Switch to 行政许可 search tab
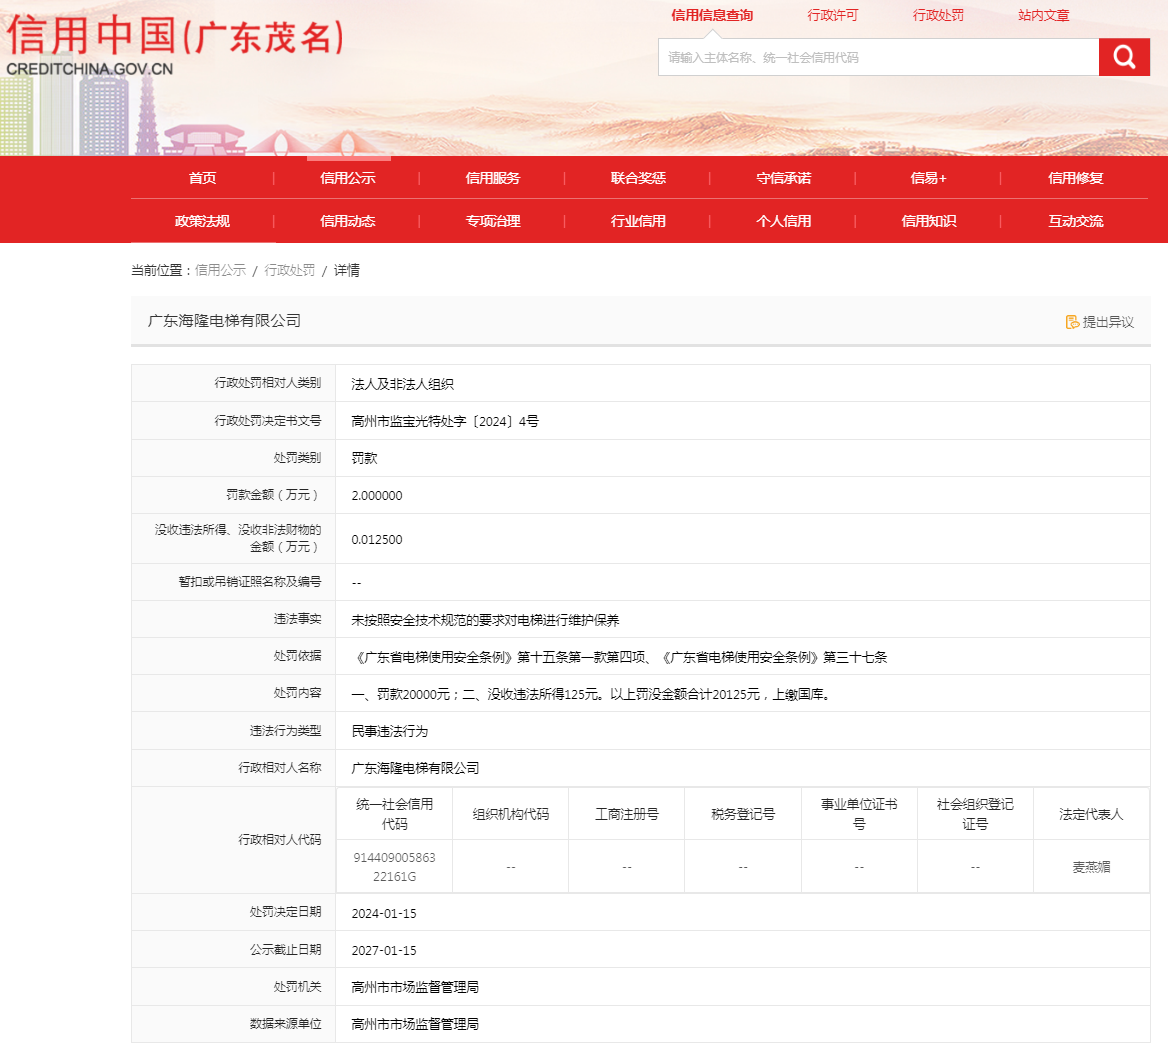 point(833,16)
